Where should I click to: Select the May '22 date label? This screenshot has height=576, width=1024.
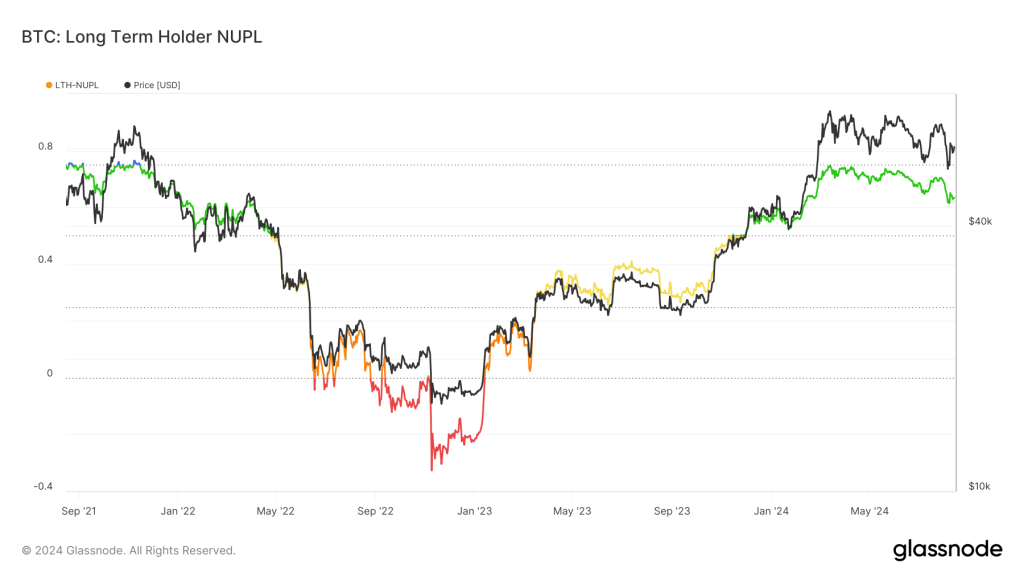coord(274,511)
